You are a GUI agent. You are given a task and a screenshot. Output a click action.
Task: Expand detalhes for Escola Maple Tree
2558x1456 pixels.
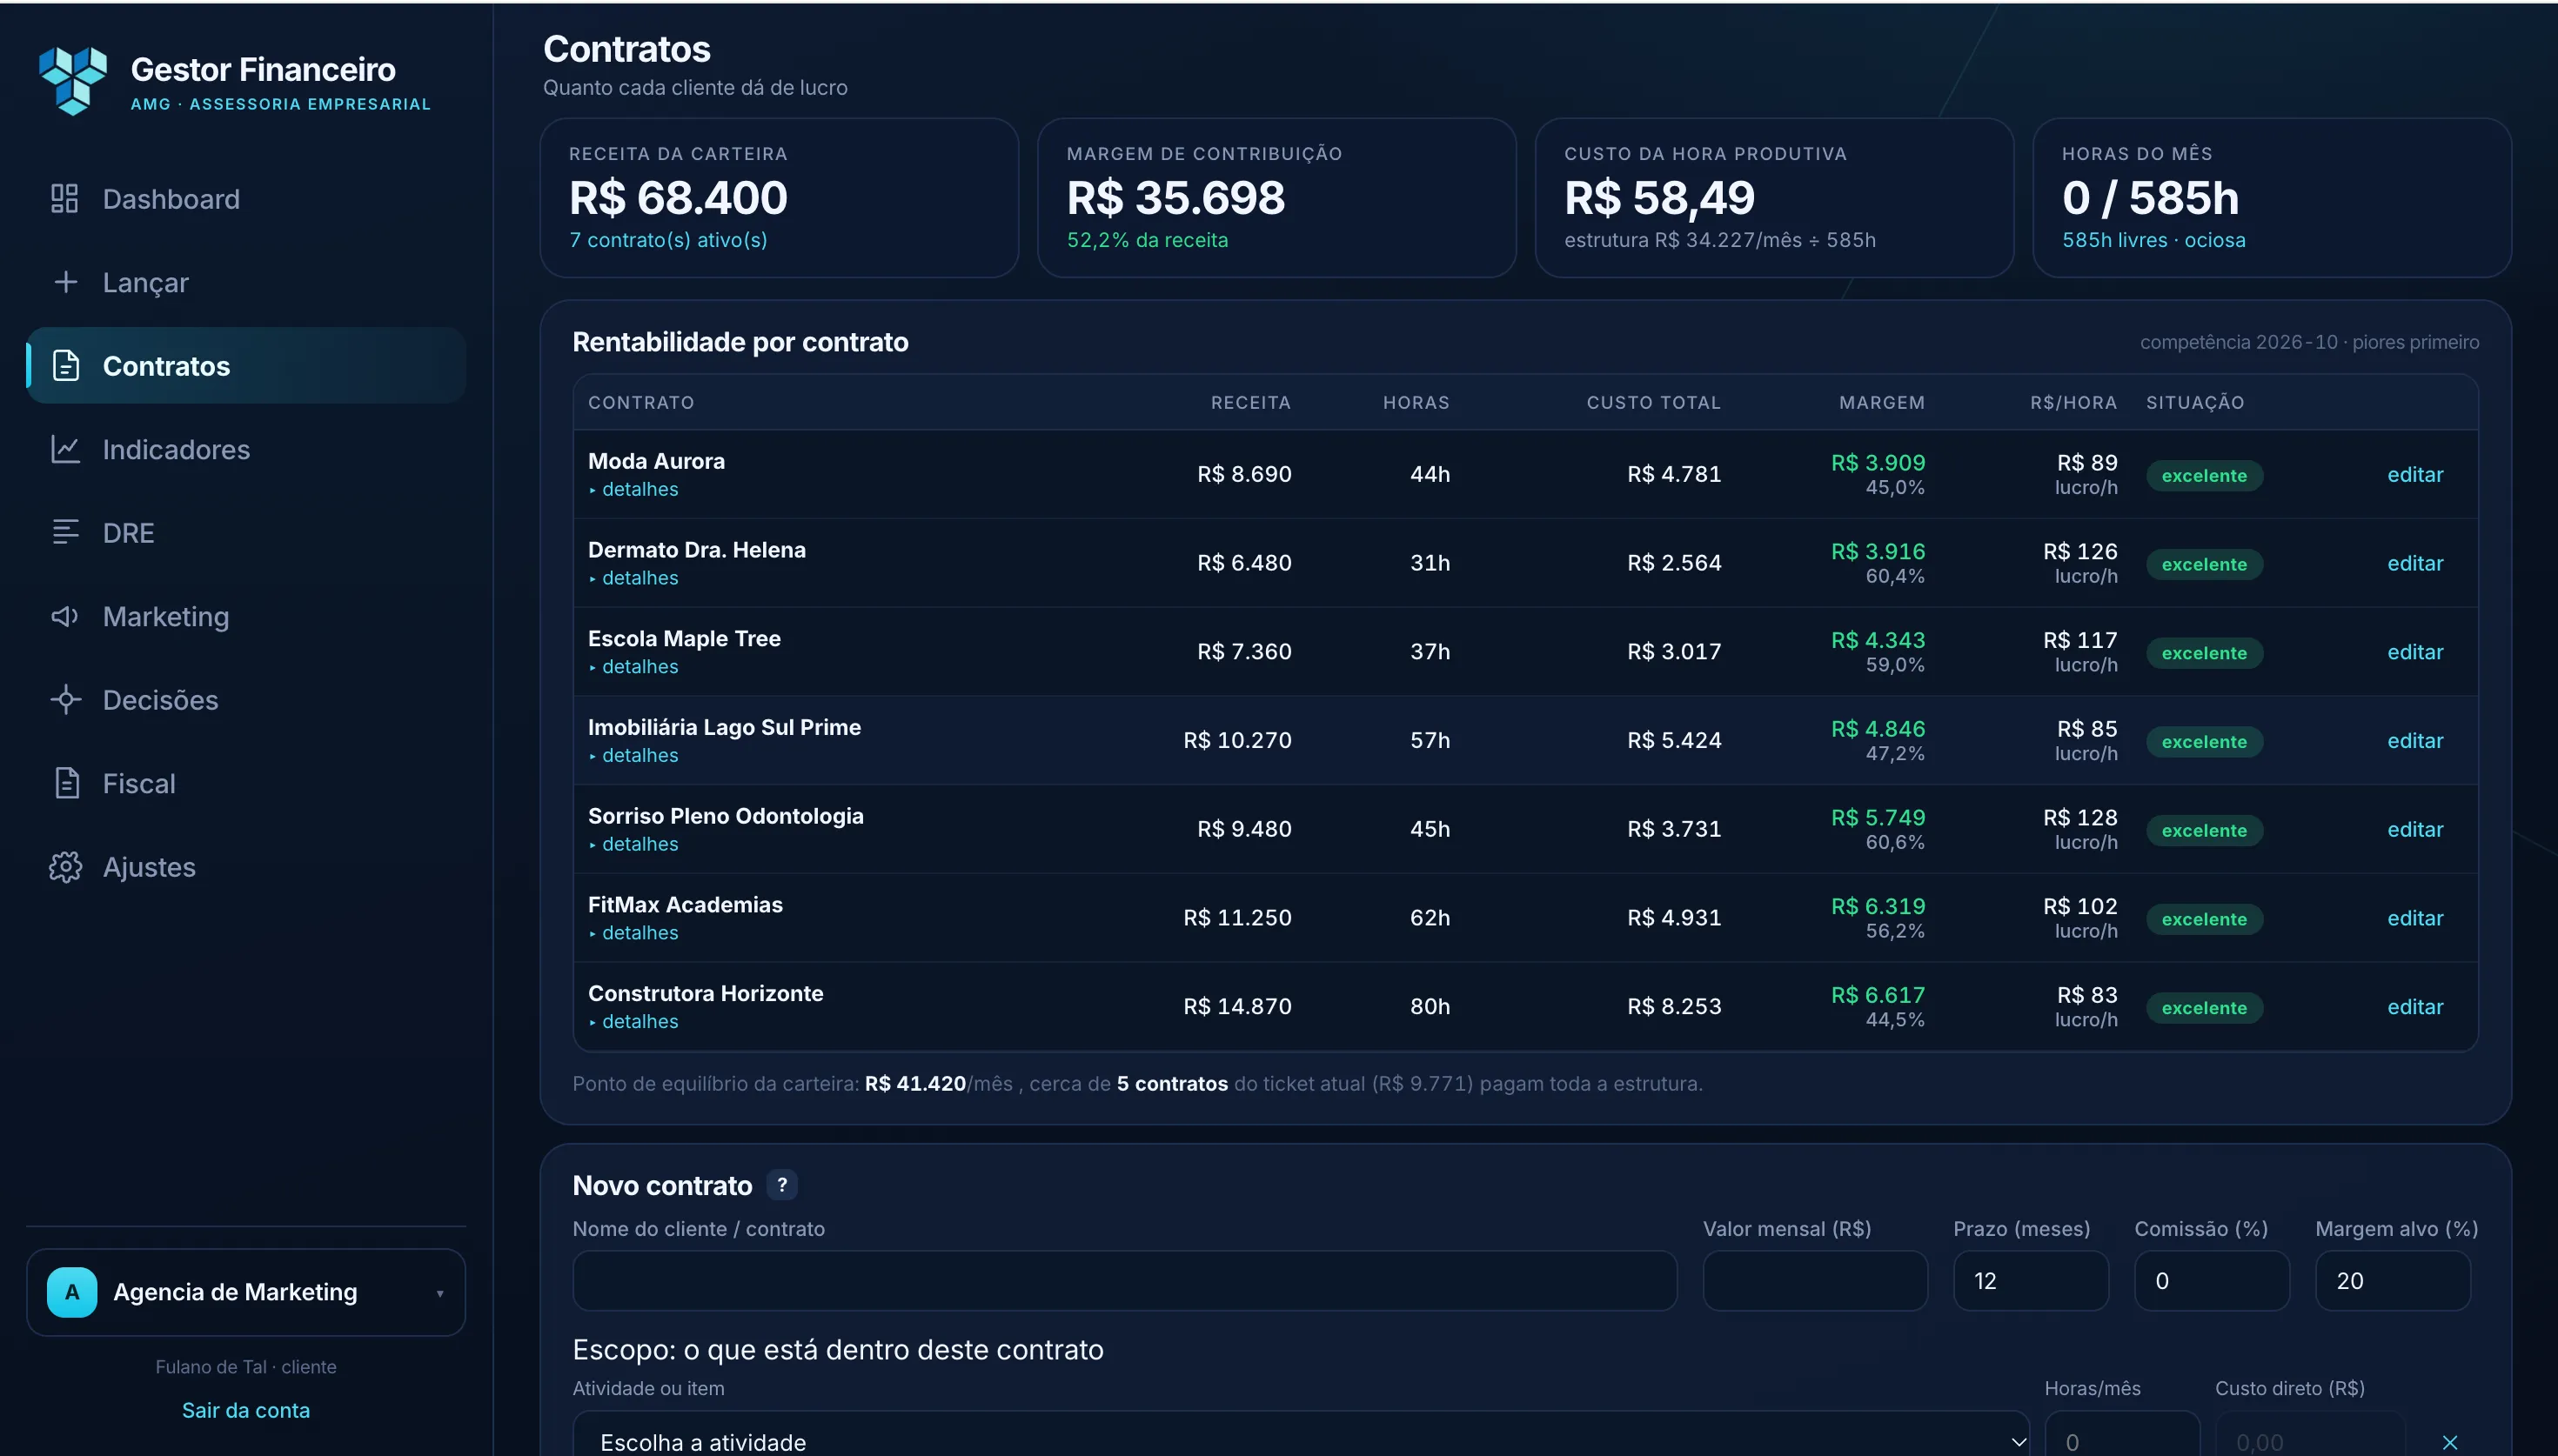pyautogui.click(x=633, y=666)
